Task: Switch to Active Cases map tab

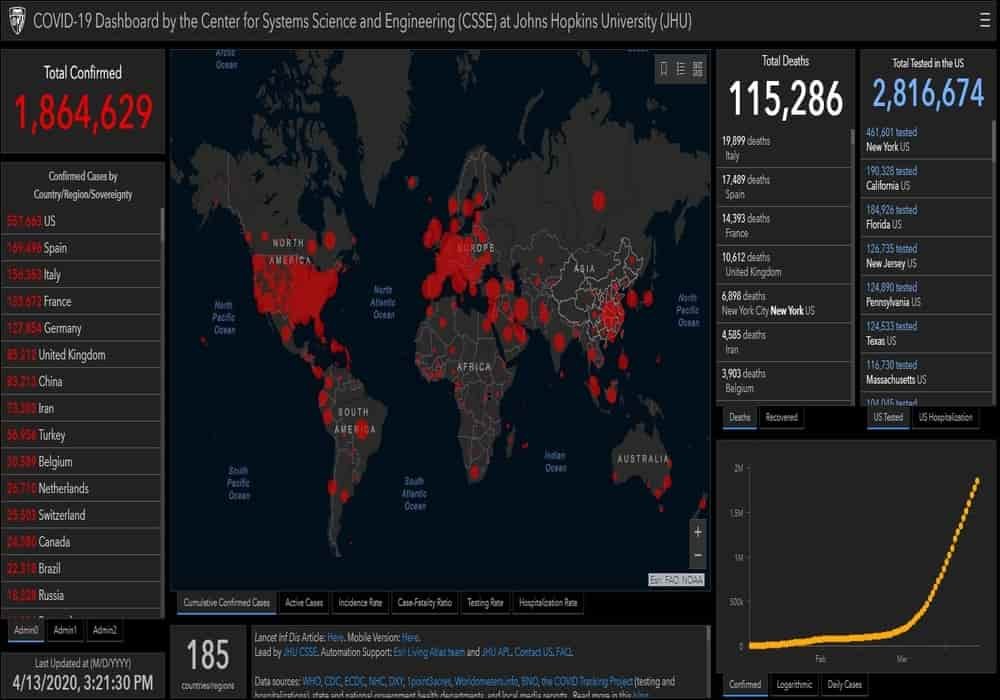Action: tap(304, 602)
